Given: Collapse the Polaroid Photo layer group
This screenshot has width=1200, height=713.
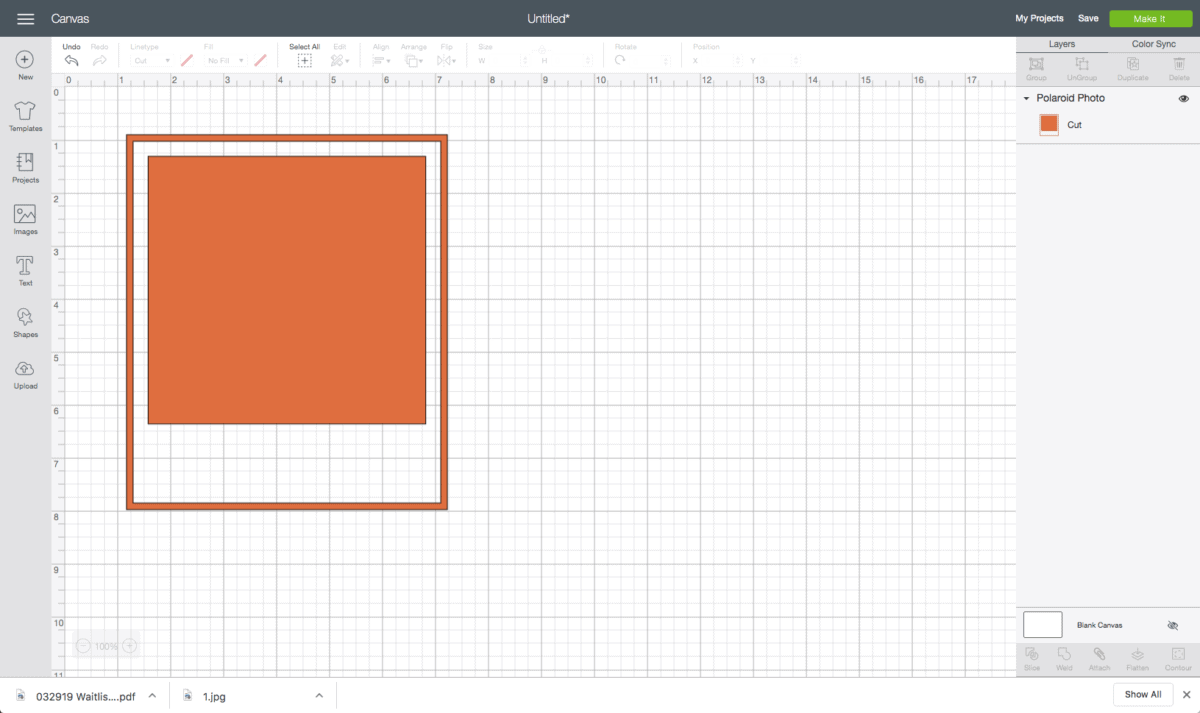Looking at the screenshot, I should click(1026, 99).
